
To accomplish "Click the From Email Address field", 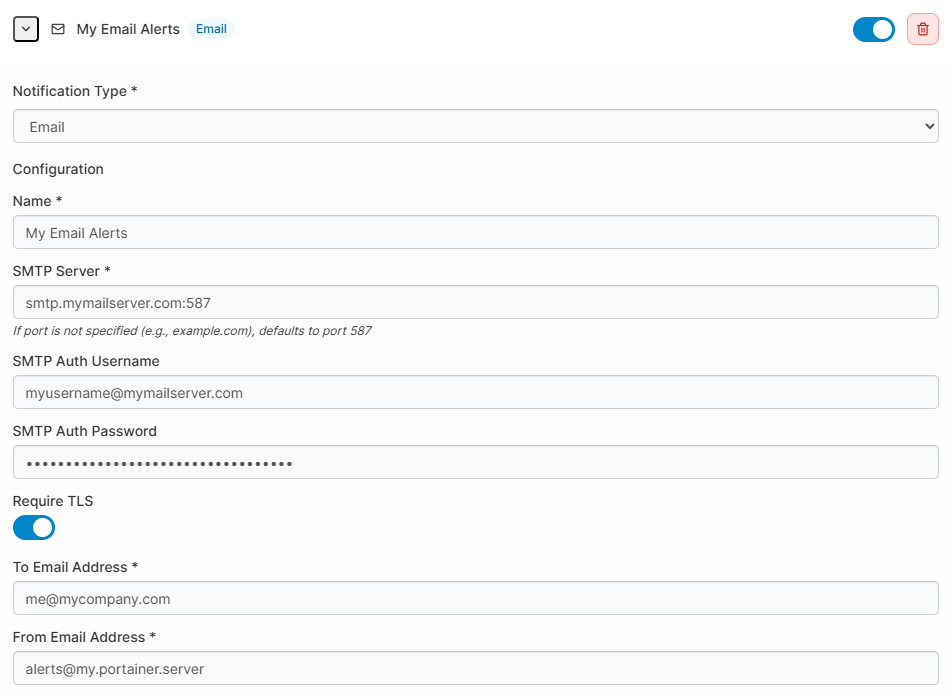I will tap(475, 669).
